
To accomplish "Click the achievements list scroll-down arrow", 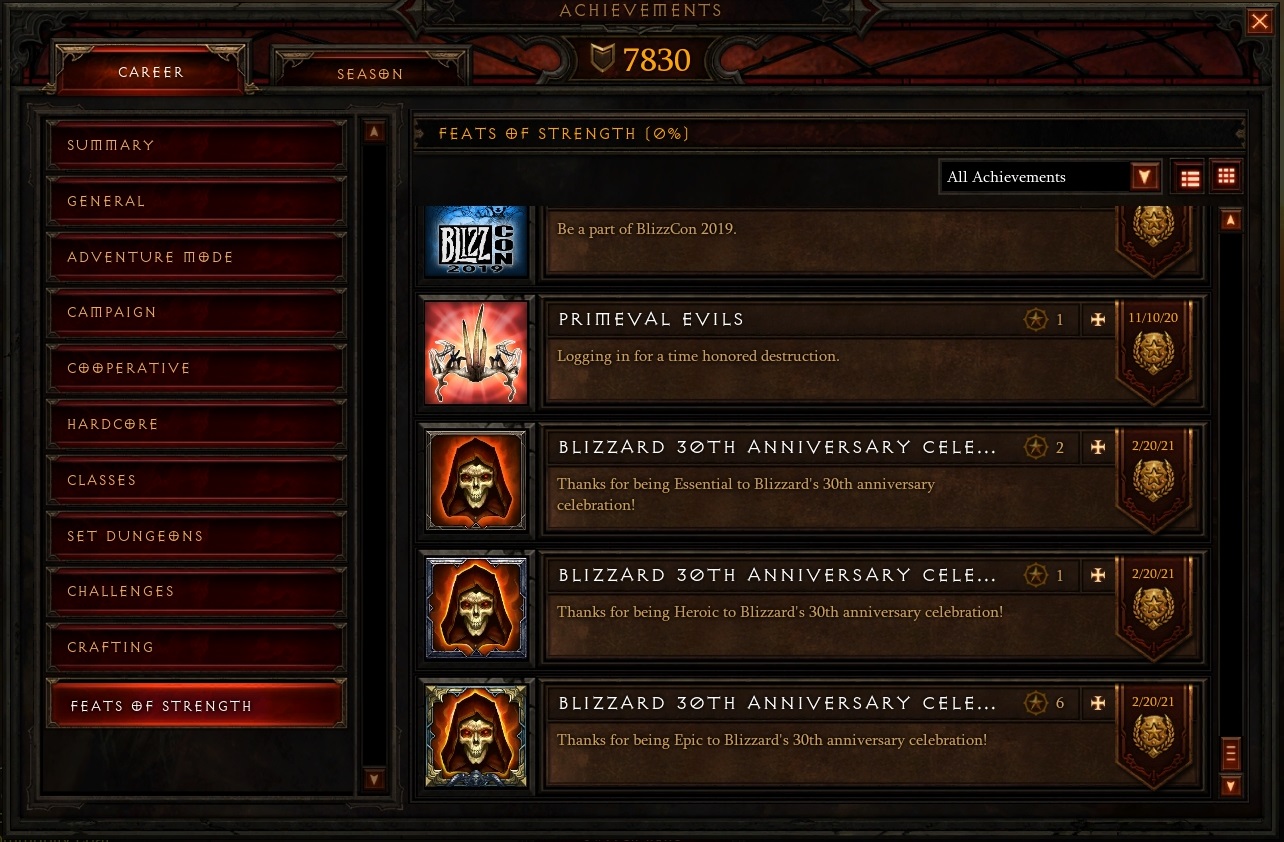I will point(1231,786).
